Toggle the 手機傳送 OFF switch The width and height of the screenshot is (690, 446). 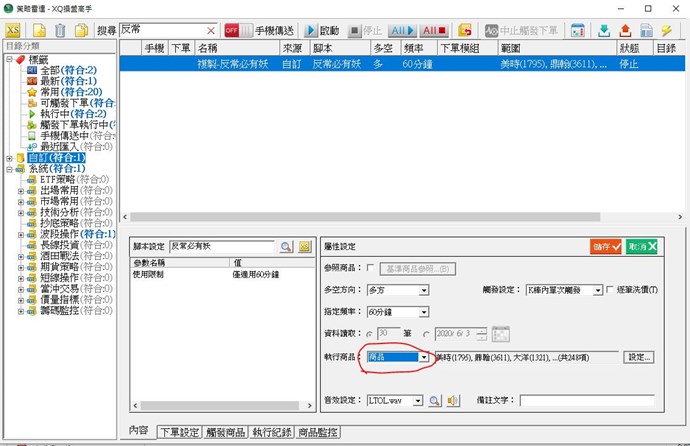point(238,30)
